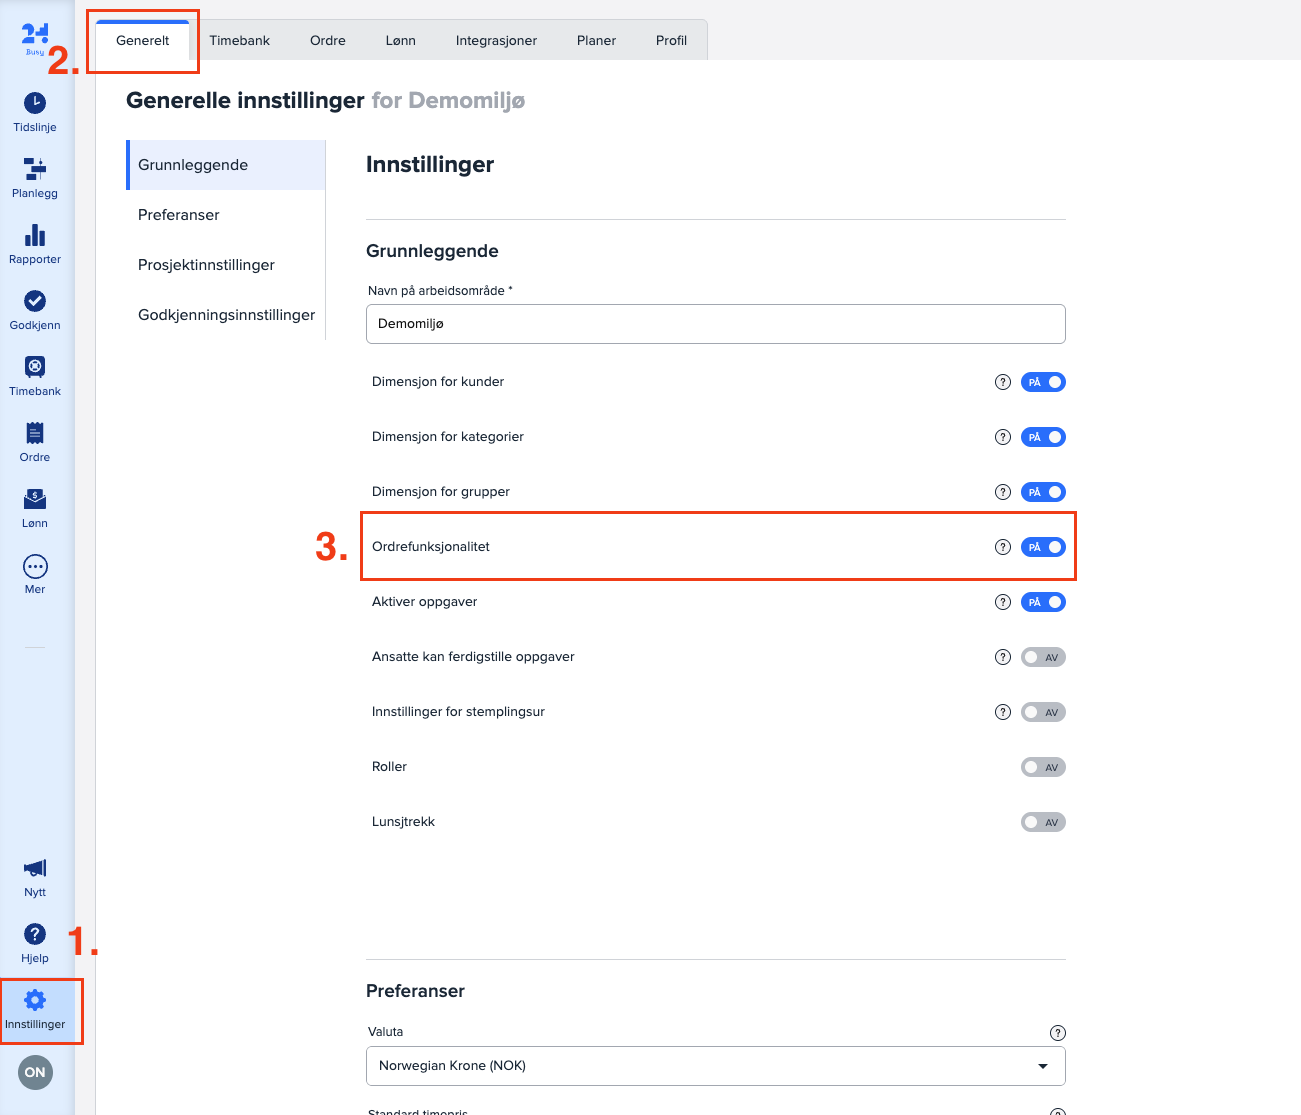Disable the Ordrefunksjonalitet toggle

click(1043, 547)
